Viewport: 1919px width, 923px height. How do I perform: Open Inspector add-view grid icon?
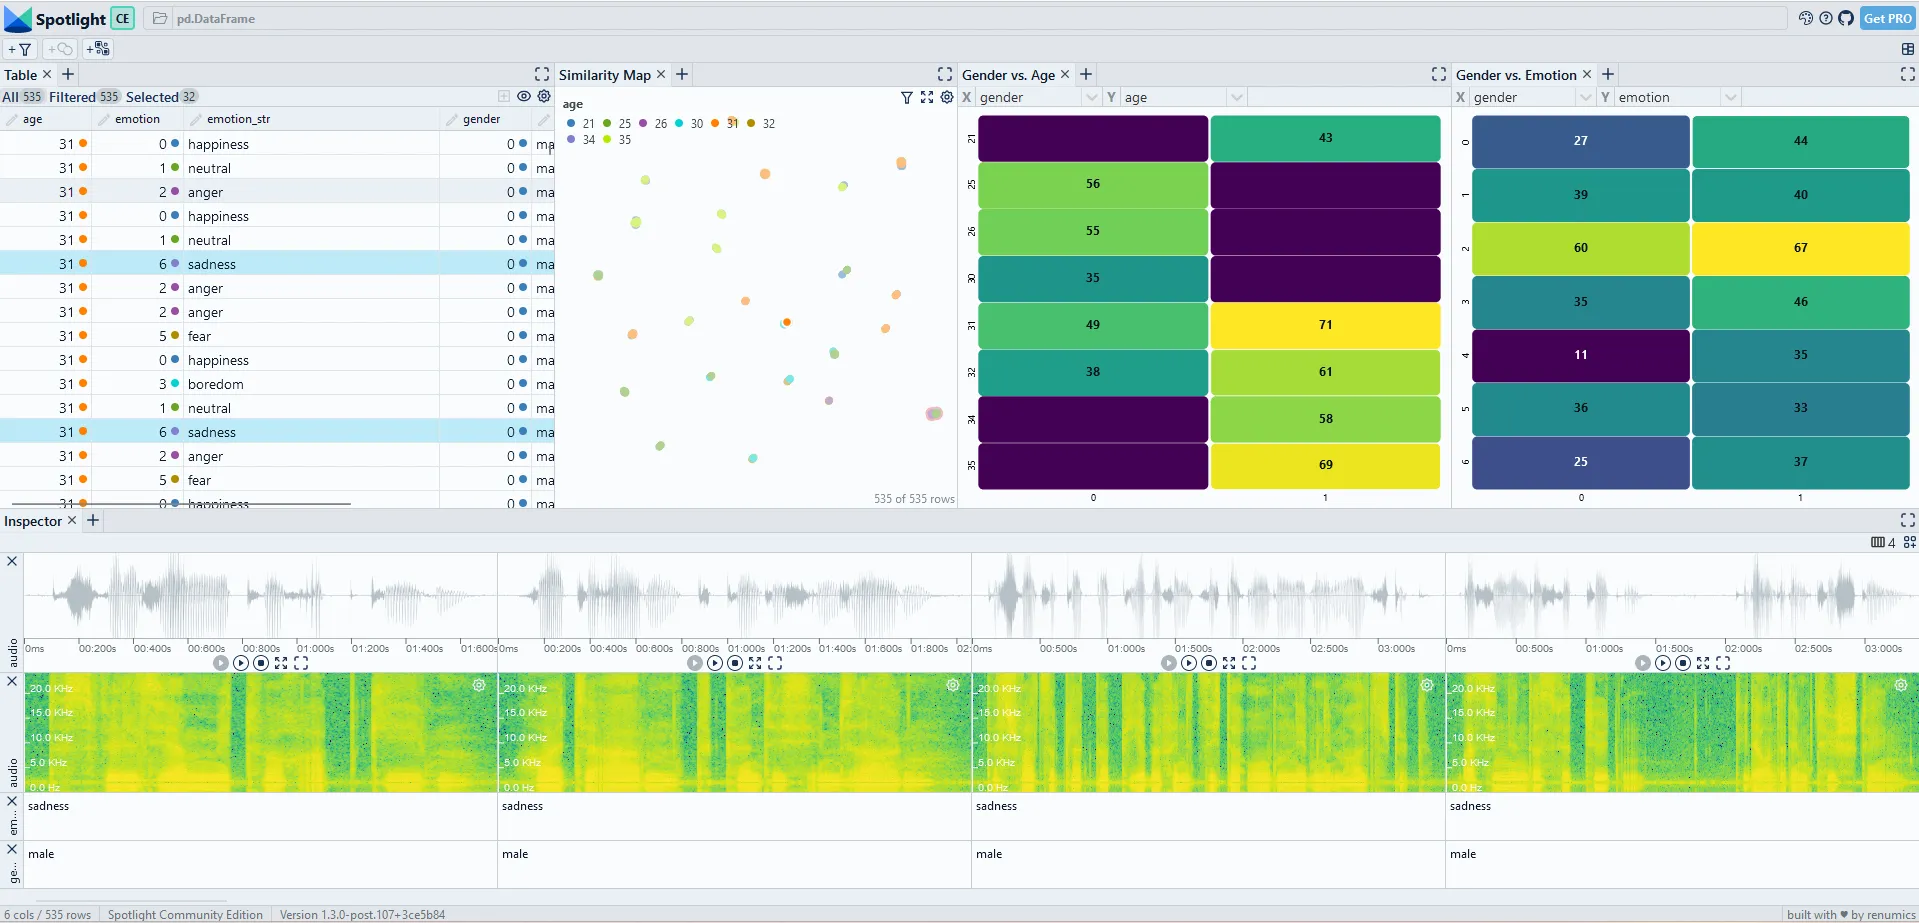(1909, 542)
